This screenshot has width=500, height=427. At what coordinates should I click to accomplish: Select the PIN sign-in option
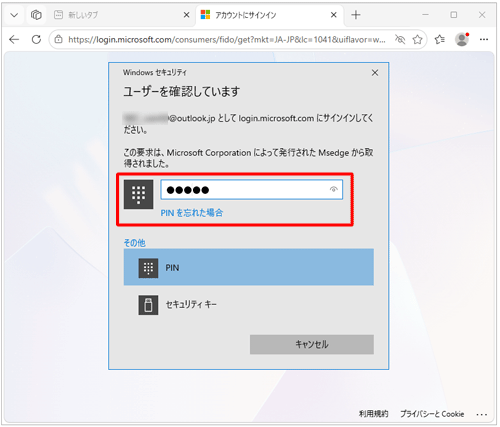pos(249,267)
